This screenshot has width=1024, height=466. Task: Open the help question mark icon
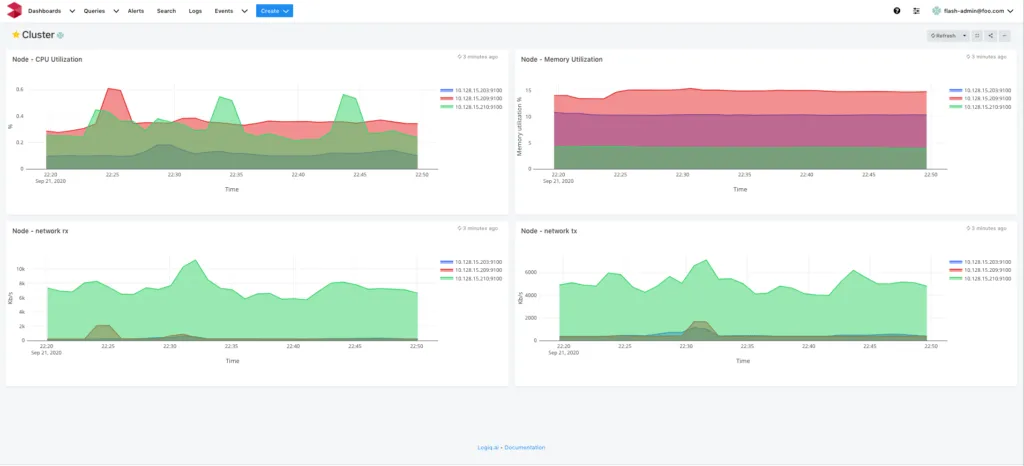896,11
